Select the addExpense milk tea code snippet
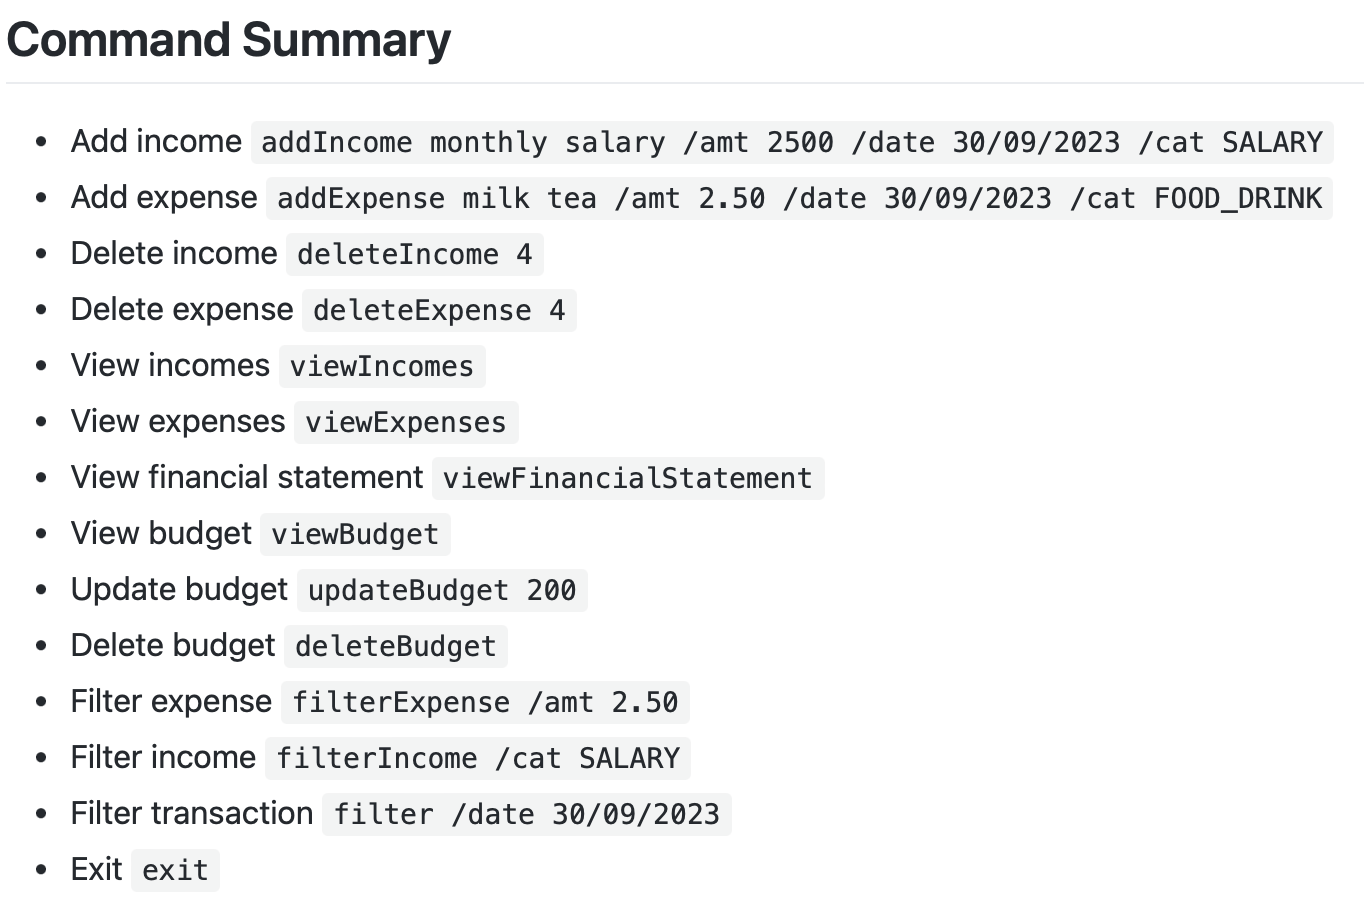The image size is (1364, 910). click(x=800, y=198)
